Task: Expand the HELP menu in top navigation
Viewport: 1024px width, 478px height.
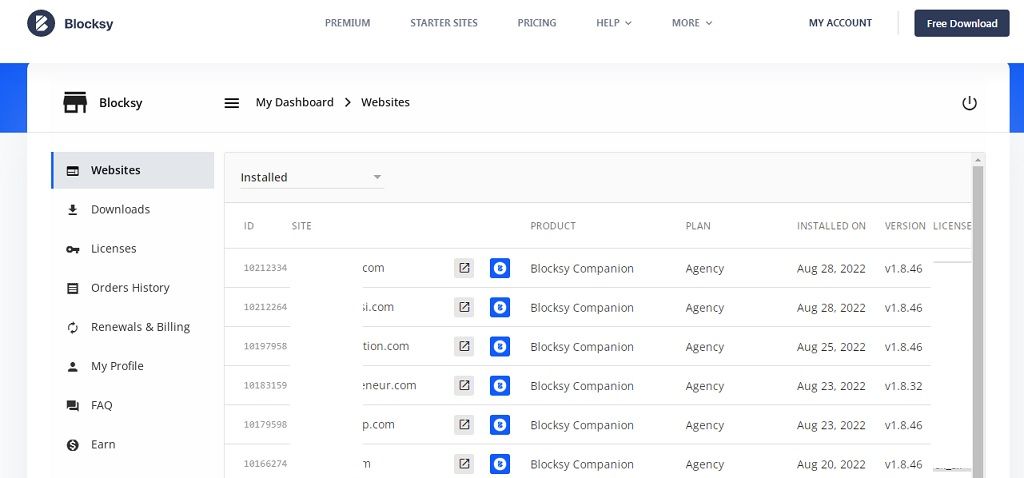Action: pyautogui.click(x=614, y=23)
